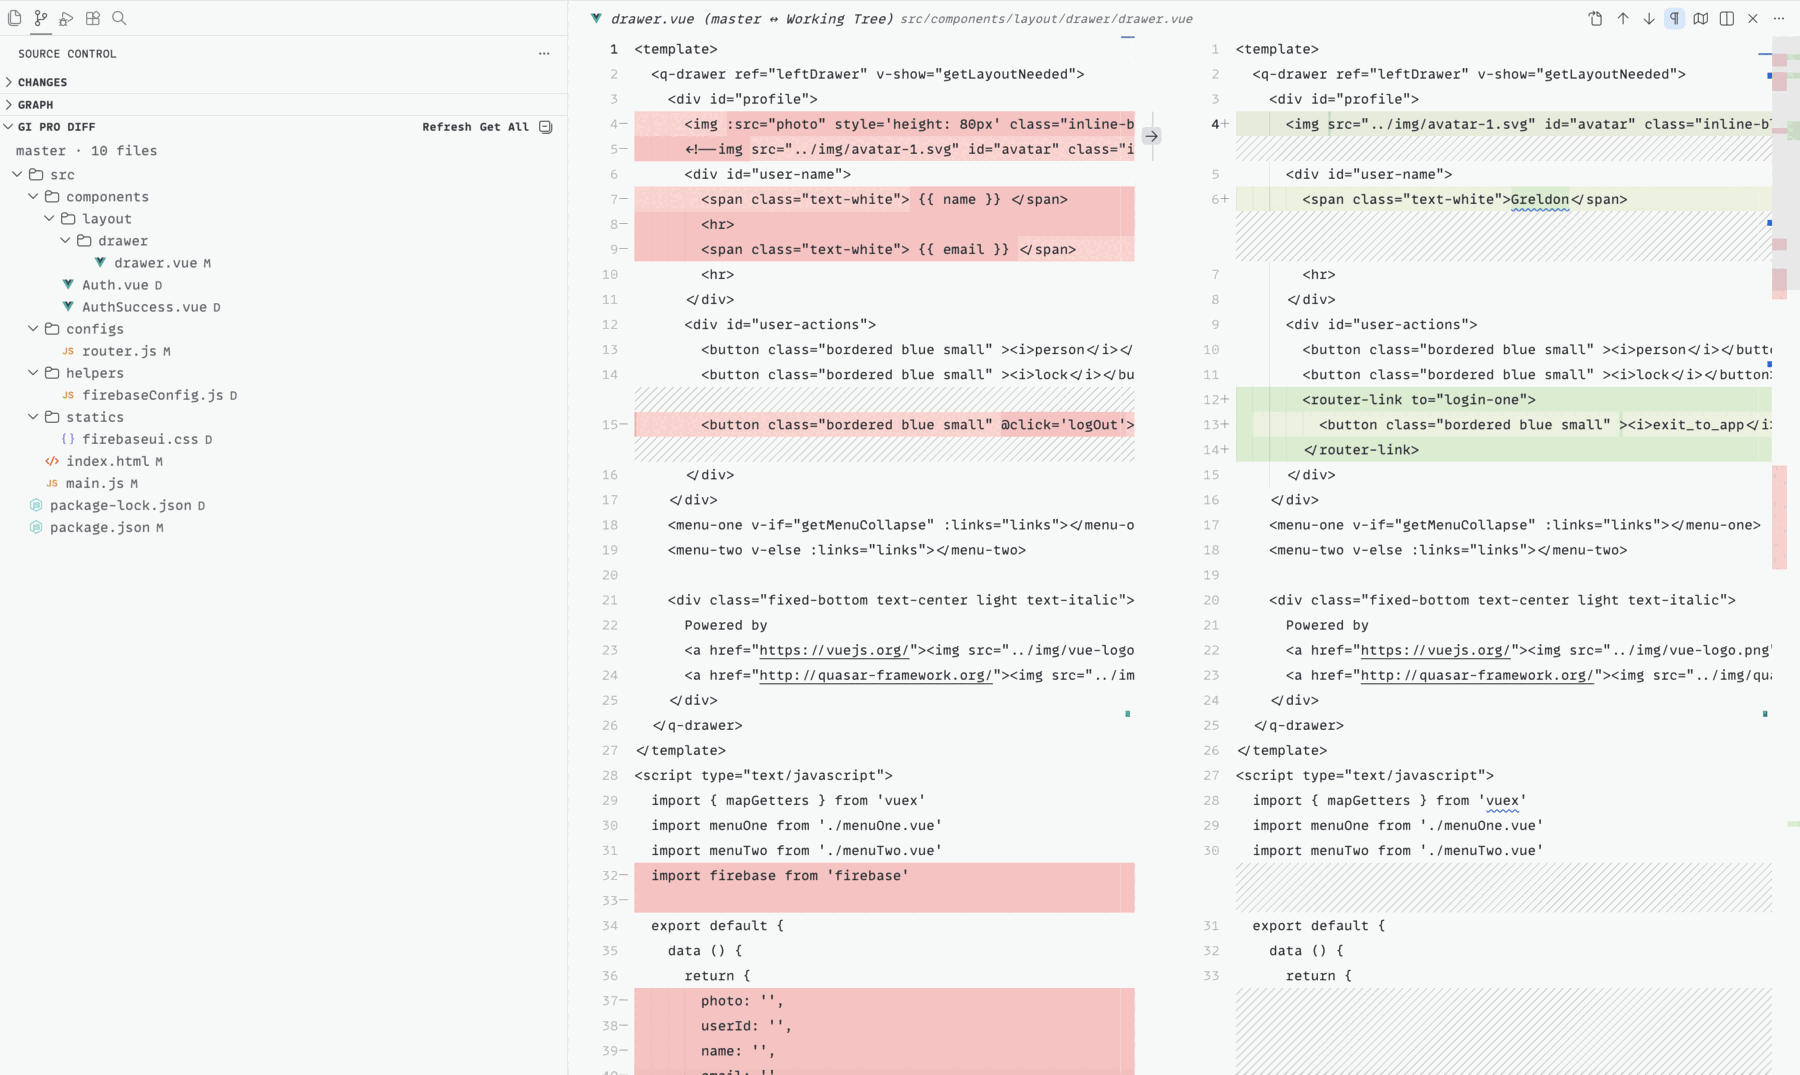
Task: Revert the change with the arrow at line 4
Action: 1152,136
